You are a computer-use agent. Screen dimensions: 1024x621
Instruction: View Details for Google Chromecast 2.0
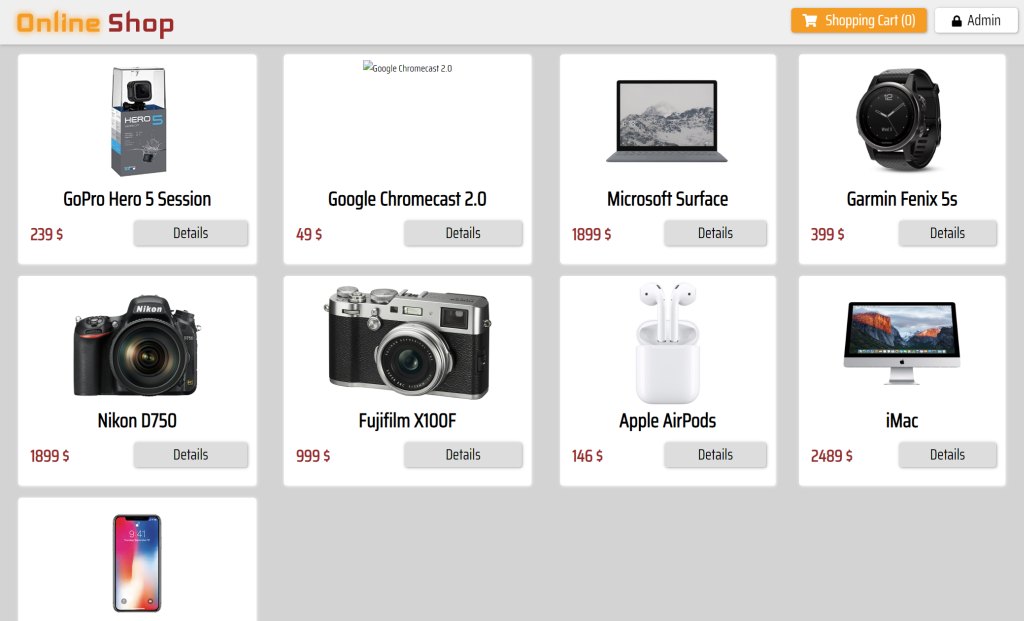[463, 233]
